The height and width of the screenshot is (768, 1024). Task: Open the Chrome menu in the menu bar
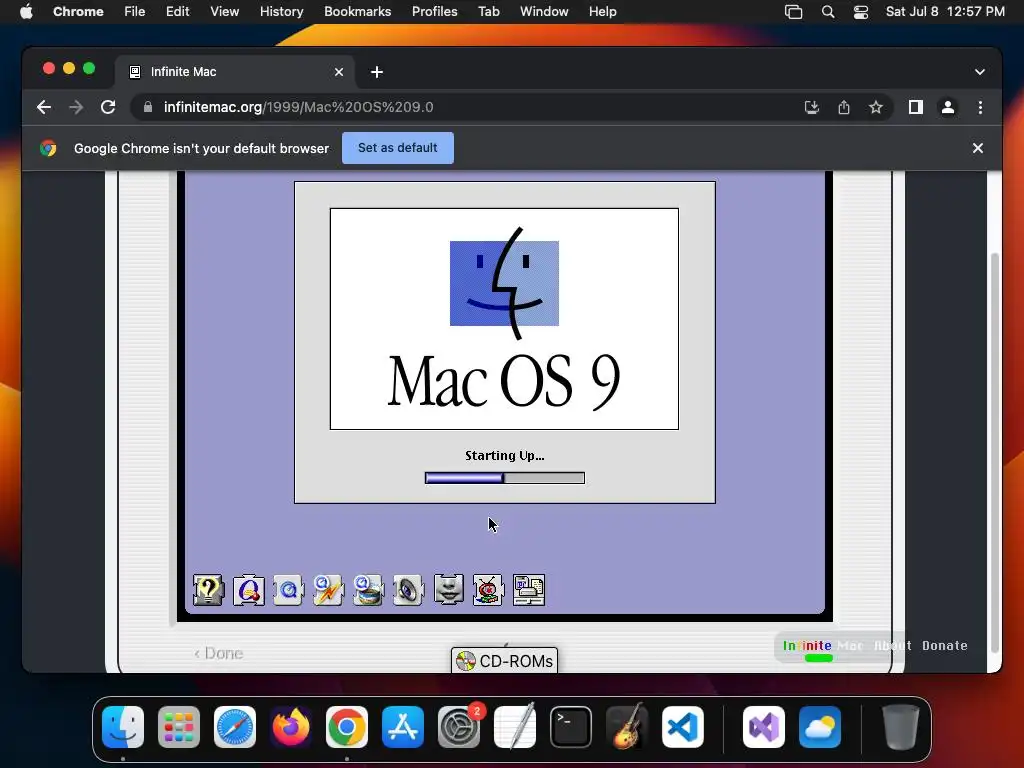tap(78, 12)
